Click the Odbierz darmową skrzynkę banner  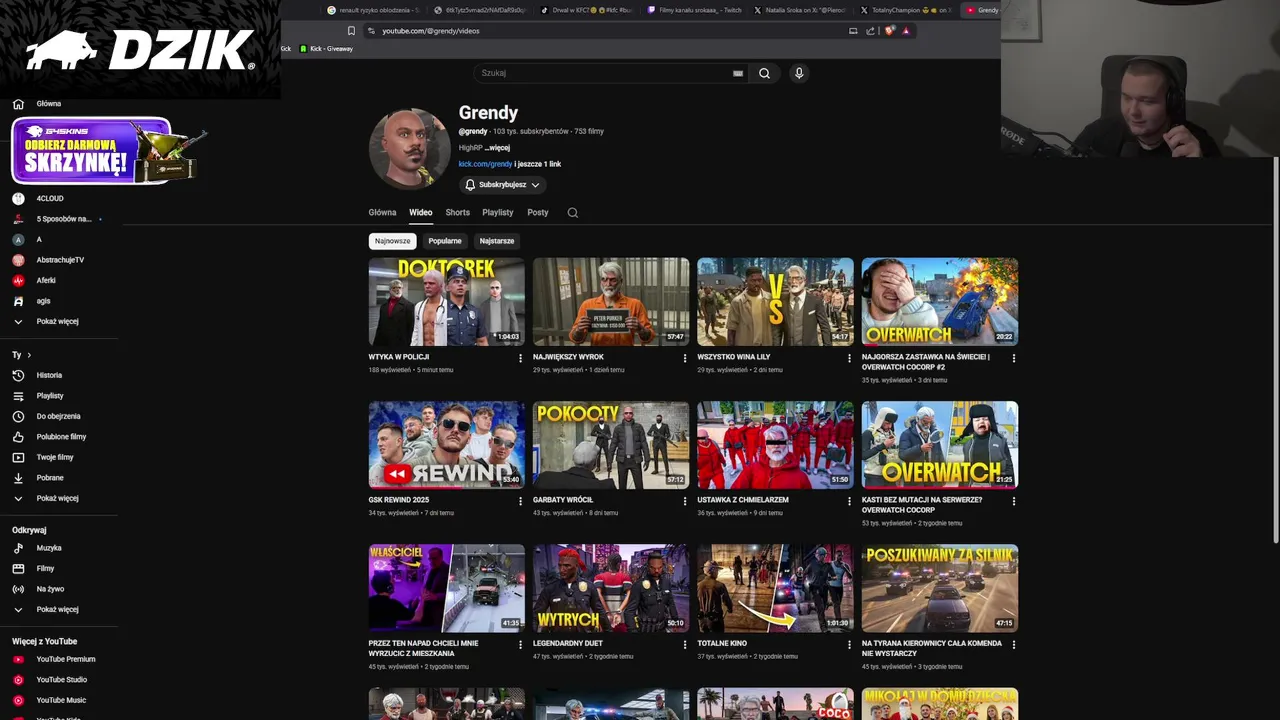(x=92, y=151)
